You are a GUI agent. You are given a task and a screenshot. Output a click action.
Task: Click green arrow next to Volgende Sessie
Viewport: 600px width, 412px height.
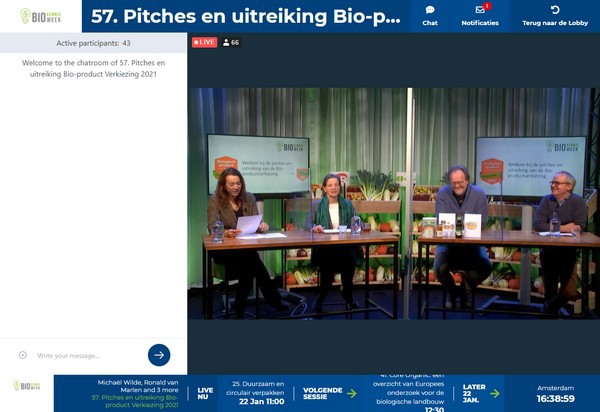pyautogui.click(x=352, y=393)
